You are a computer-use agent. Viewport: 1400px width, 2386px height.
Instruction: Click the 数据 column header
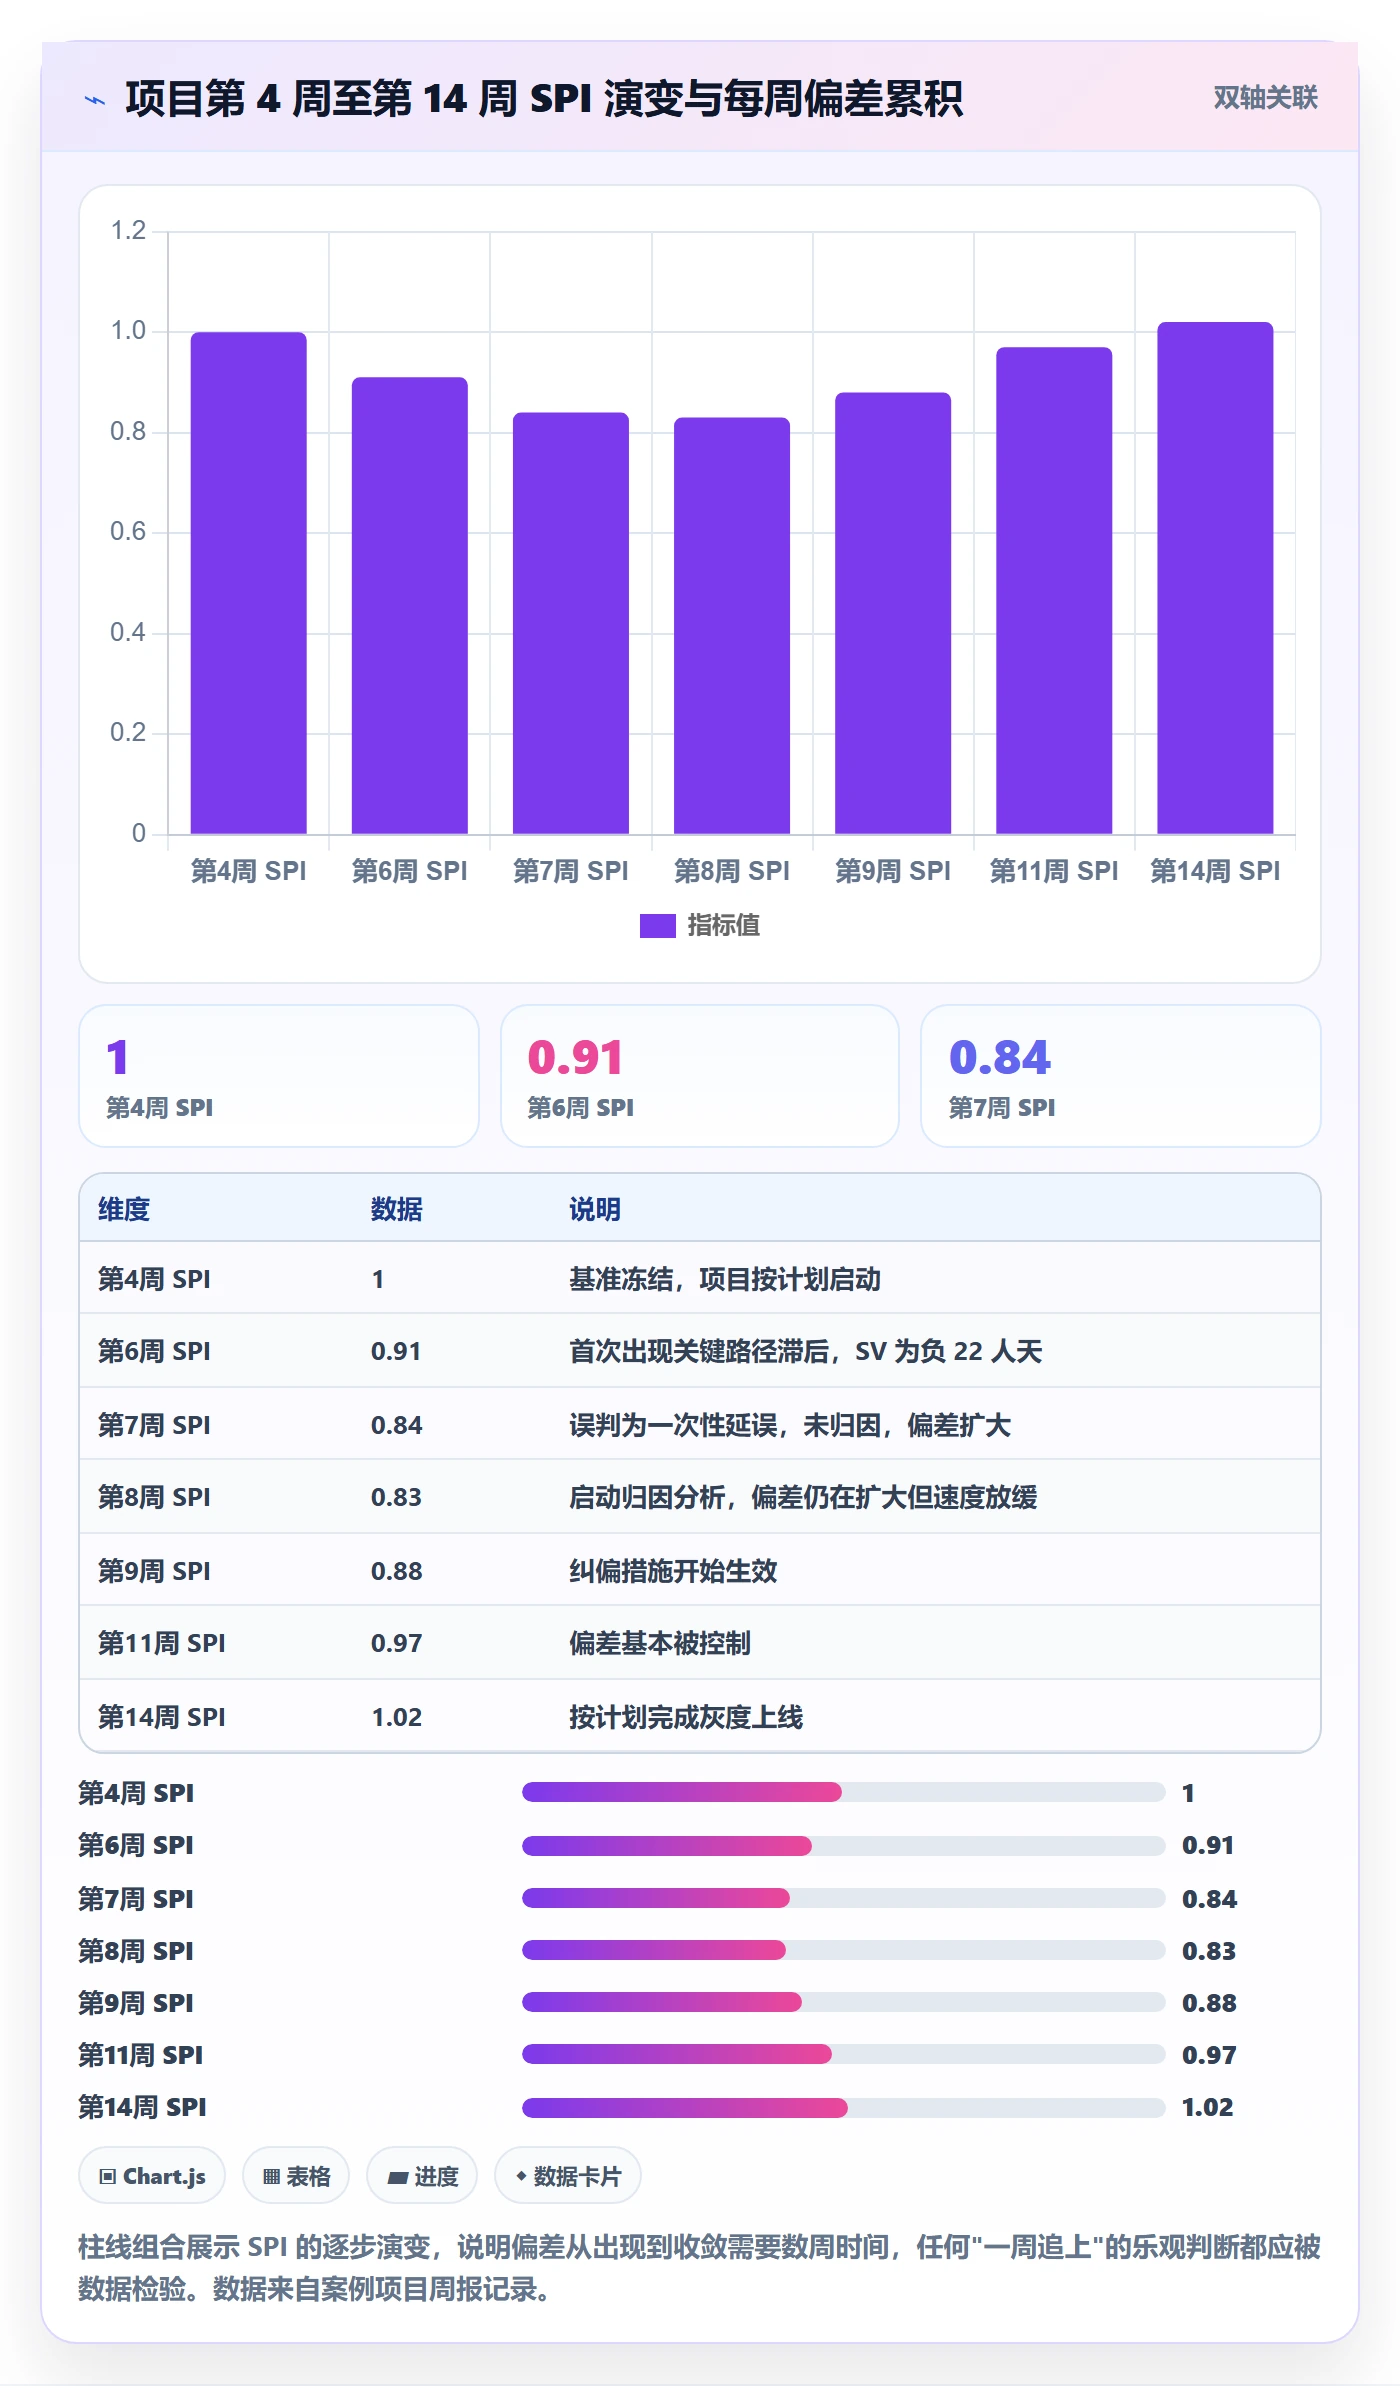[x=397, y=1209]
